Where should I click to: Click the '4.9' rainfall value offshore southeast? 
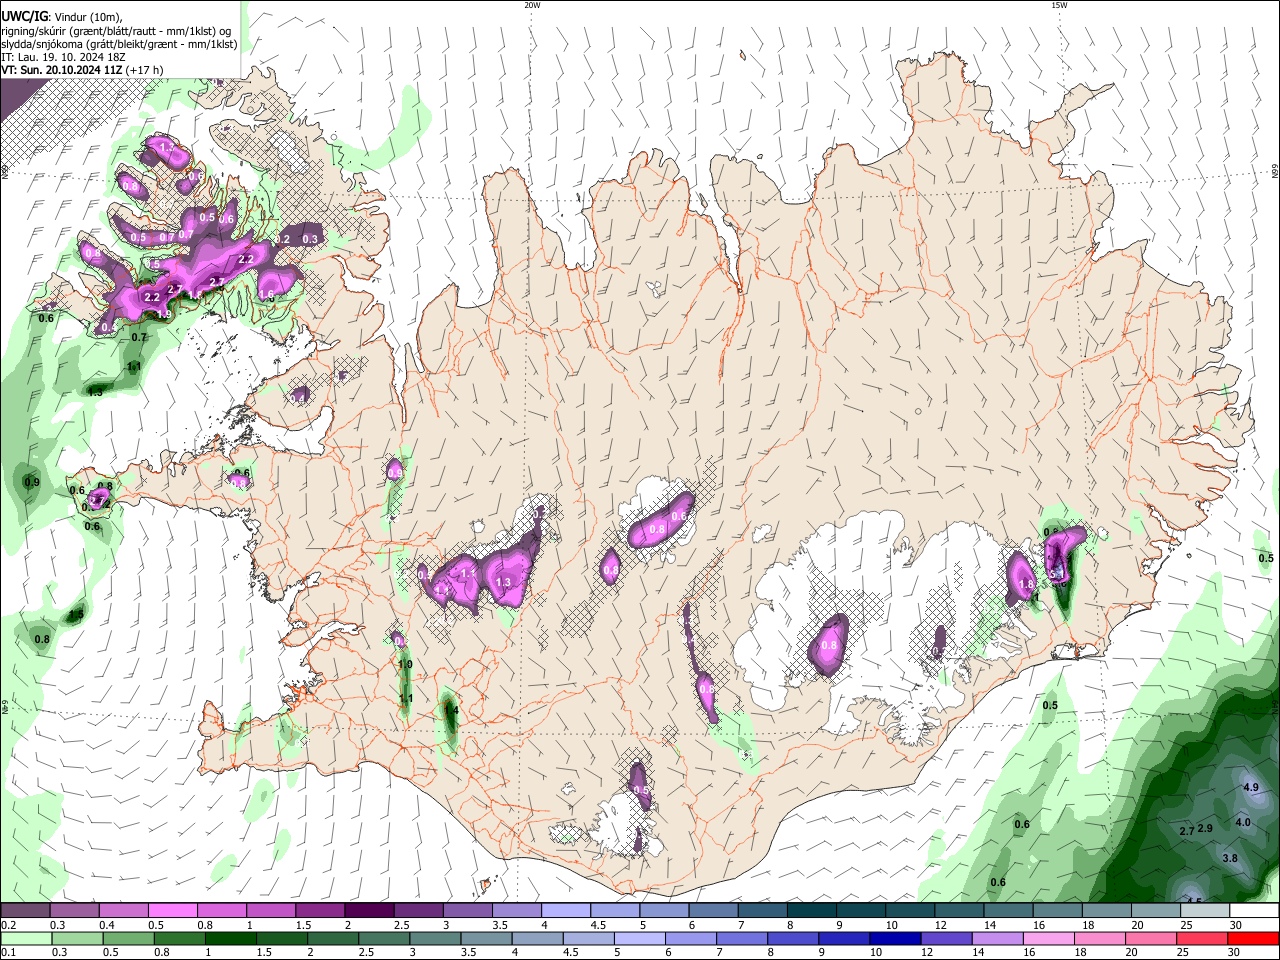click(x=1250, y=788)
